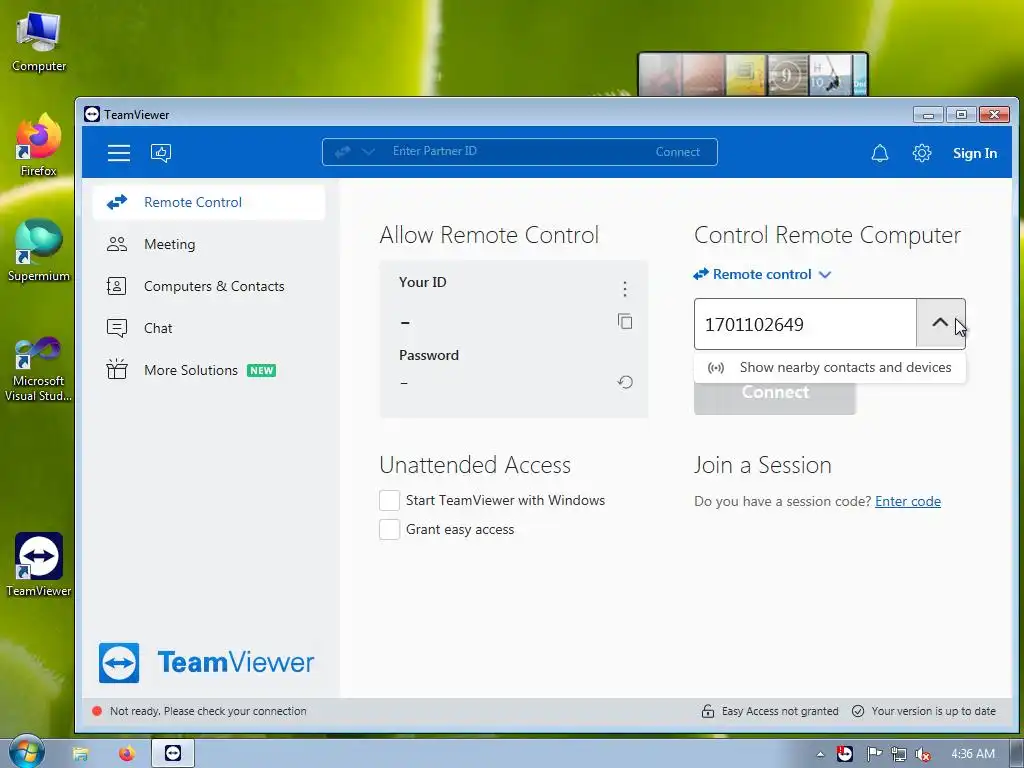Click the Easy Access not granted lock icon
The height and width of the screenshot is (768, 1024).
click(707, 711)
